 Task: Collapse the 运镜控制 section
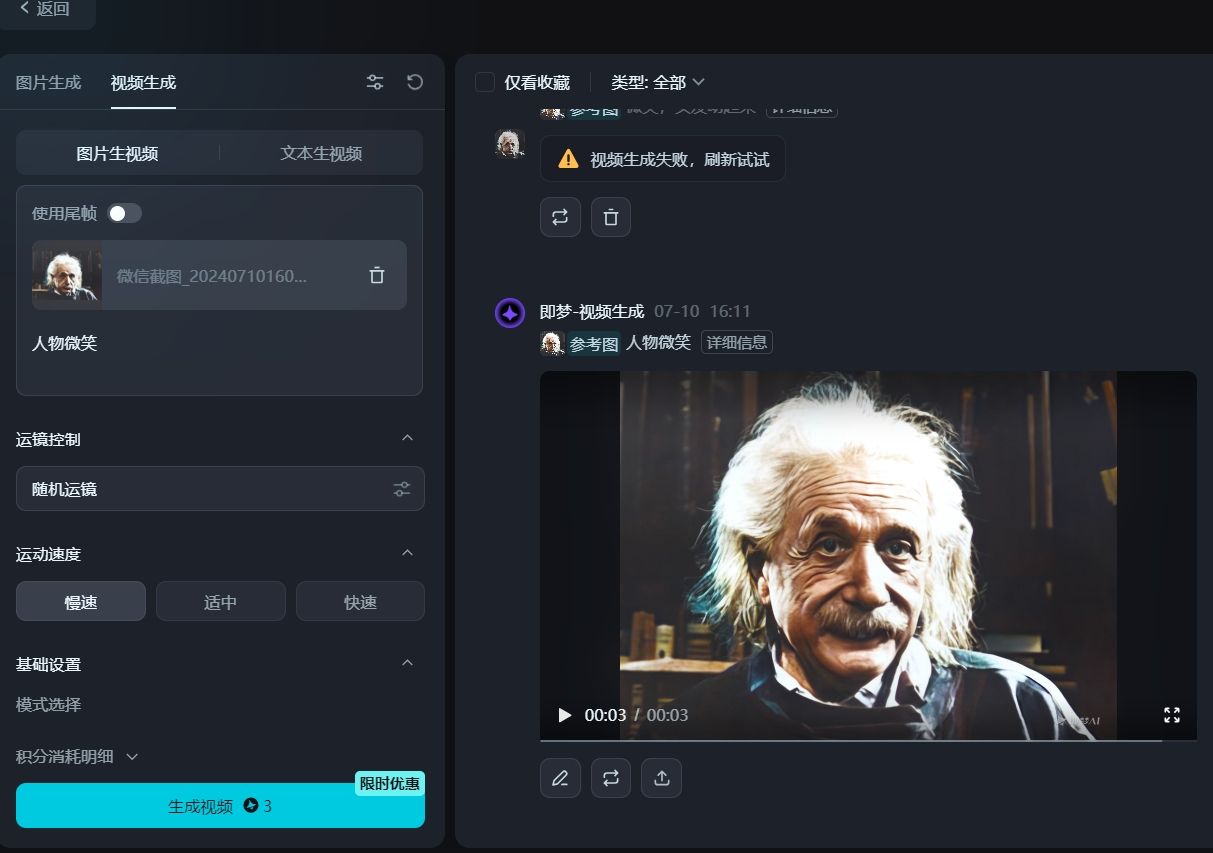click(x=407, y=438)
